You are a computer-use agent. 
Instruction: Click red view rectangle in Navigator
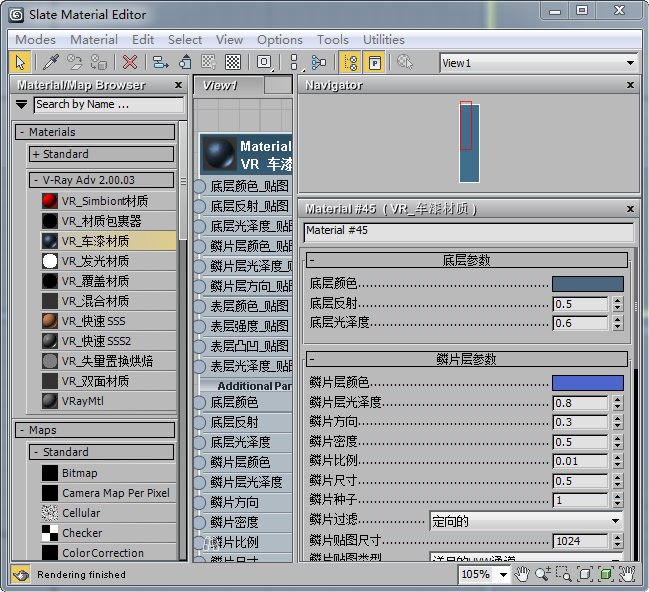click(466, 125)
